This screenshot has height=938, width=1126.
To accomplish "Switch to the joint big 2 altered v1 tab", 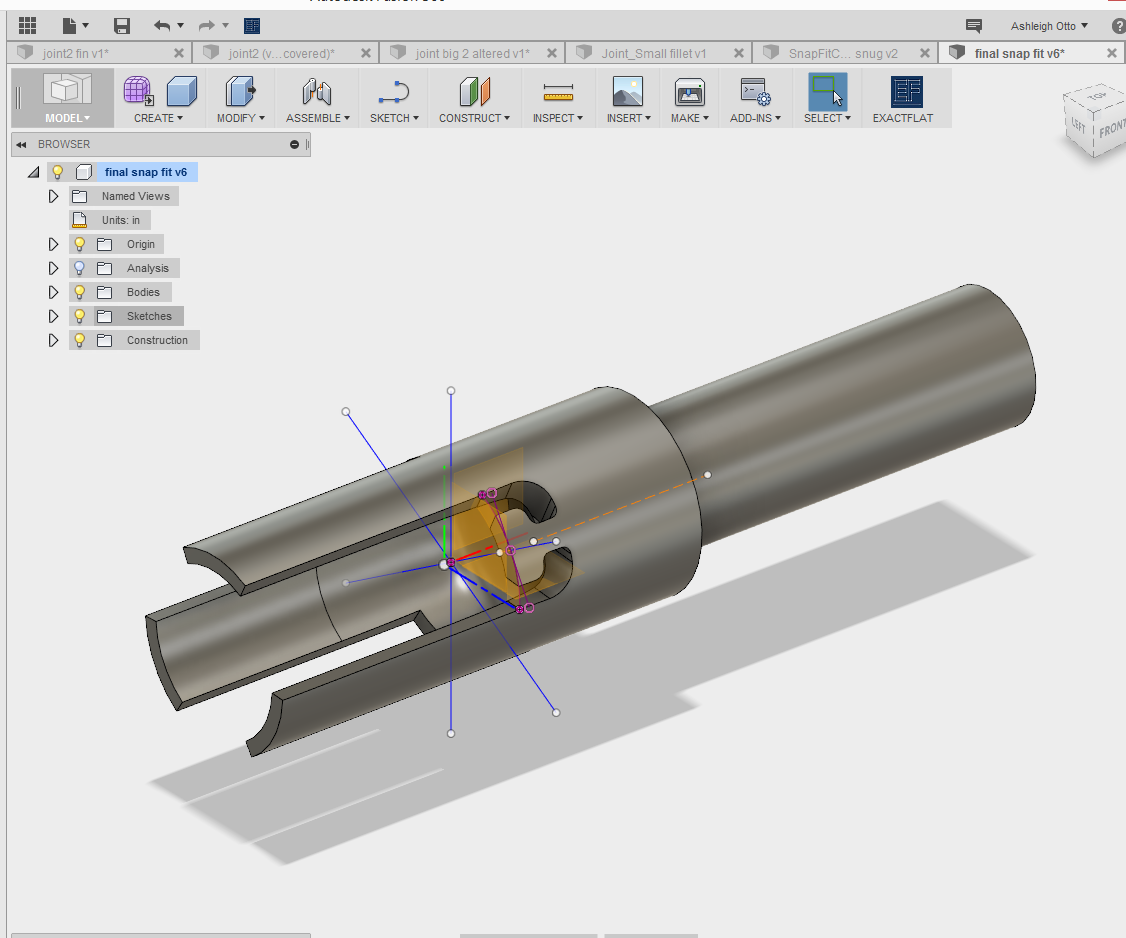I will point(473,53).
